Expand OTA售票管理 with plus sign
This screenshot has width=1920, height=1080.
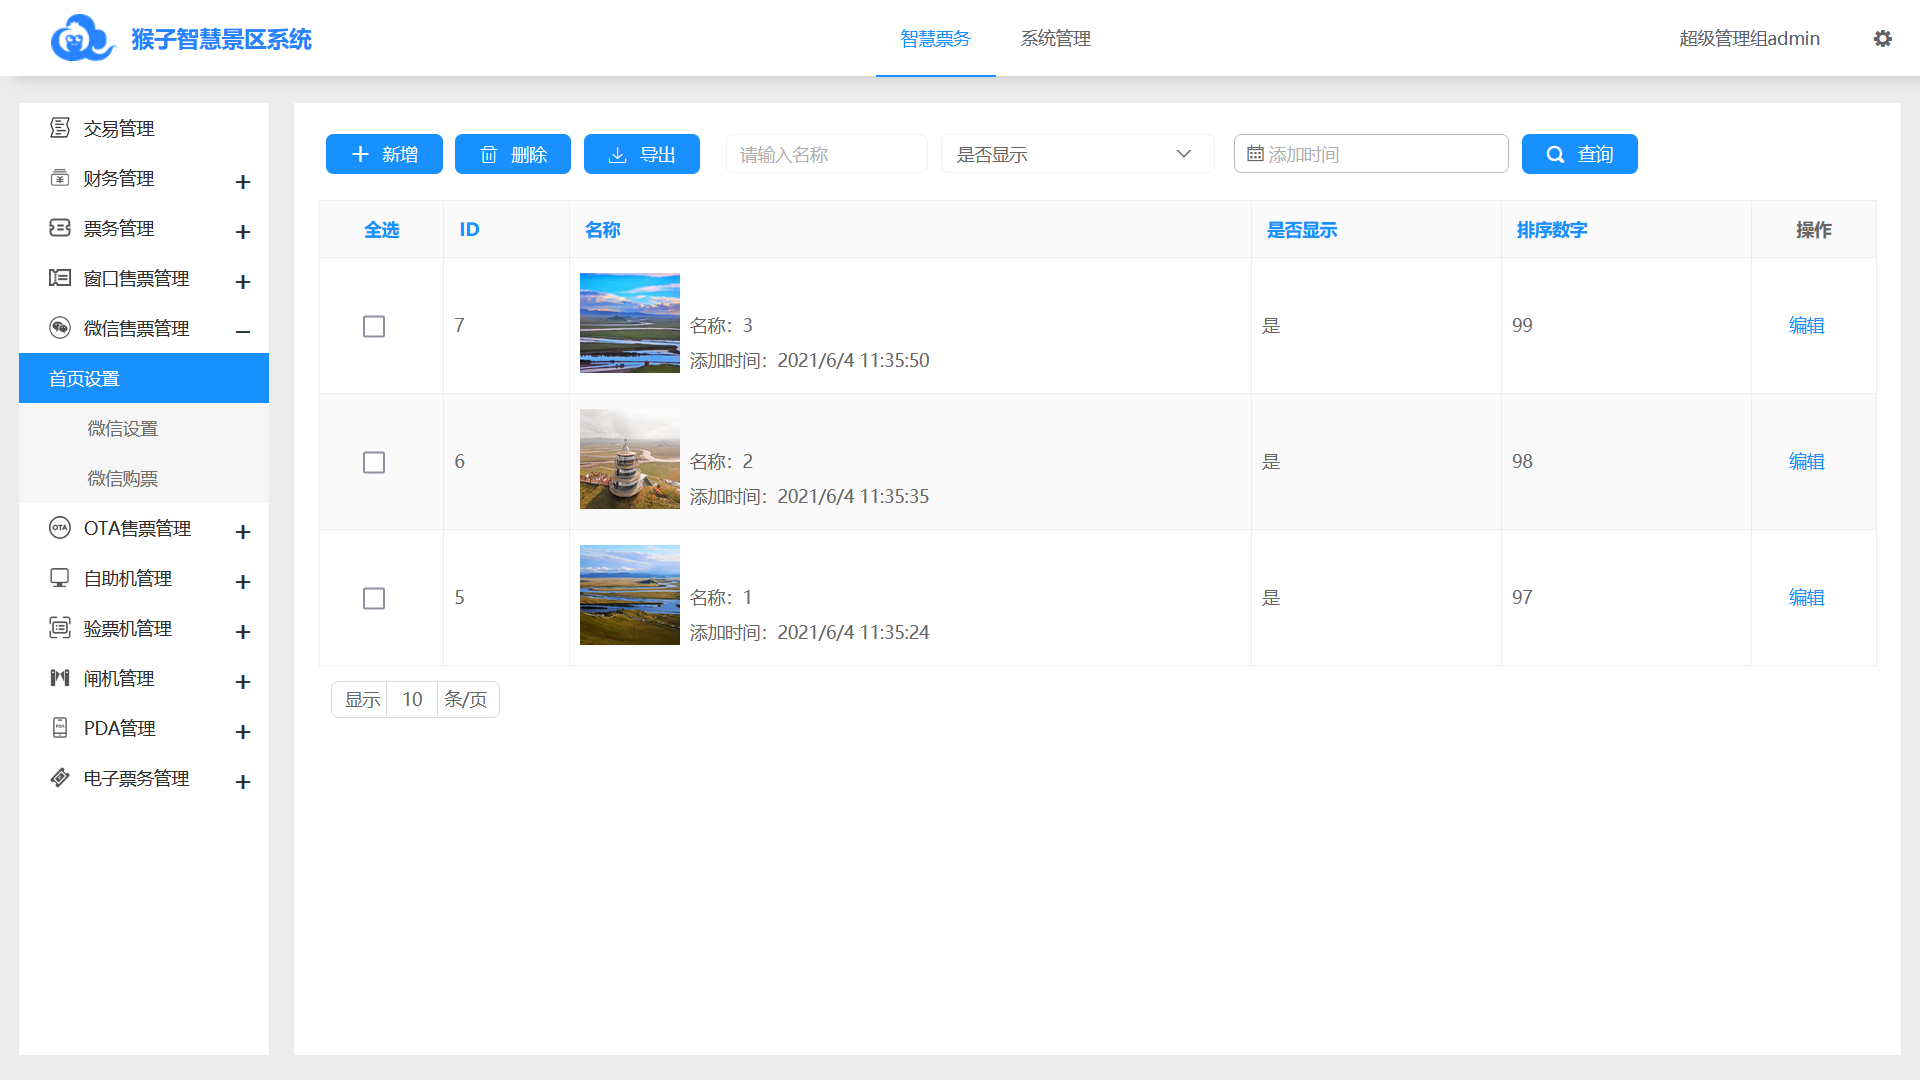pos(243,531)
